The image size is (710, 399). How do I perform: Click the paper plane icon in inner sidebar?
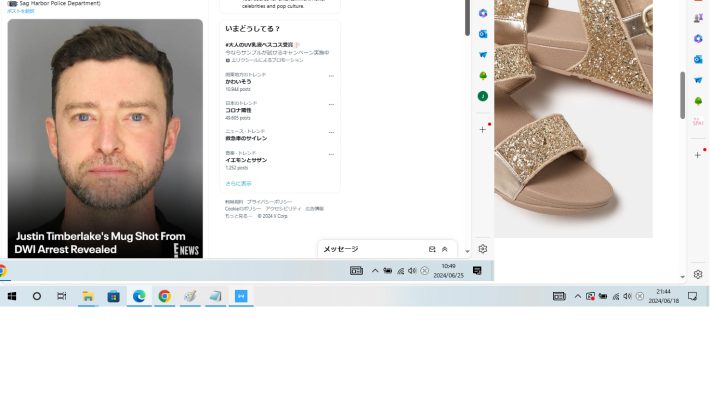[x=483, y=55]
